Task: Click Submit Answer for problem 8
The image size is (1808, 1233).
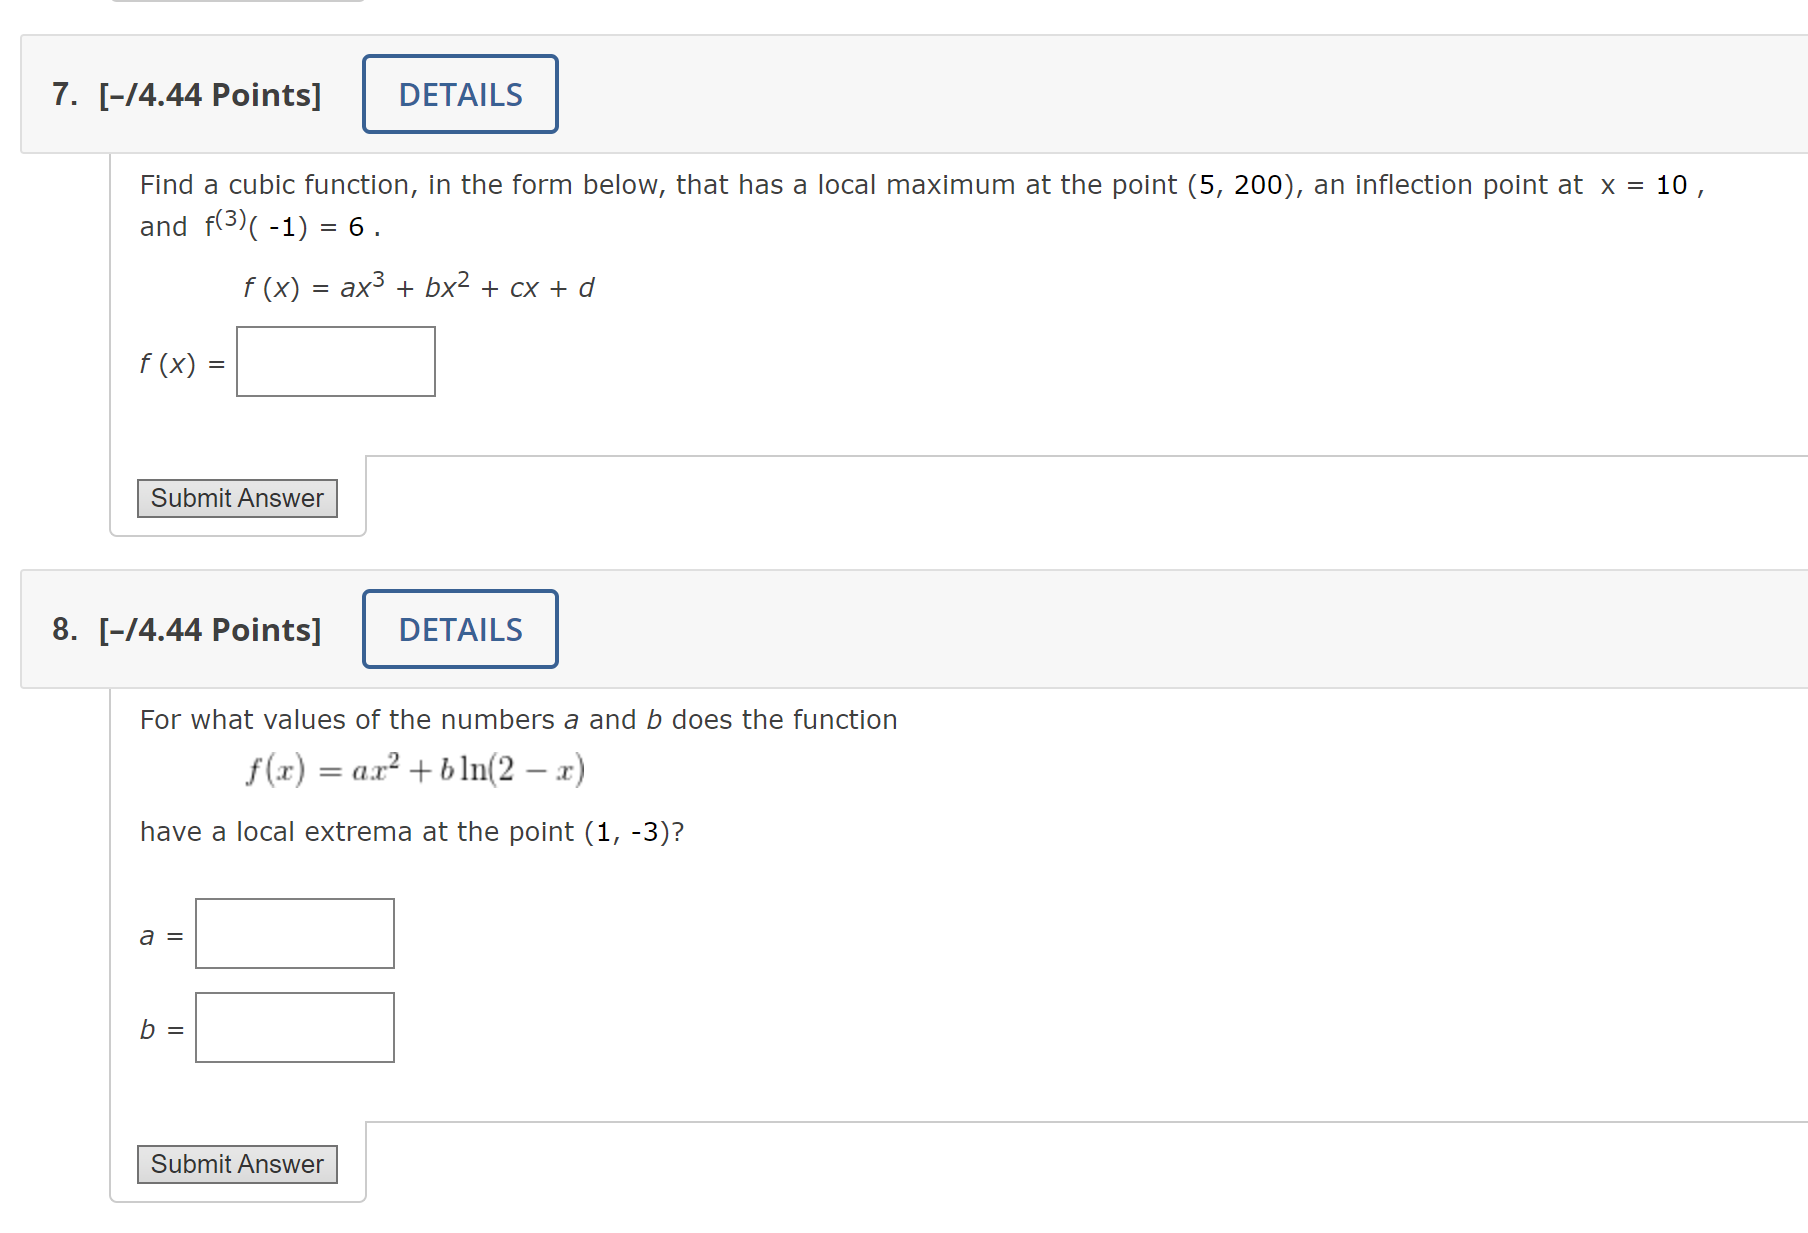Action: 236,1163
